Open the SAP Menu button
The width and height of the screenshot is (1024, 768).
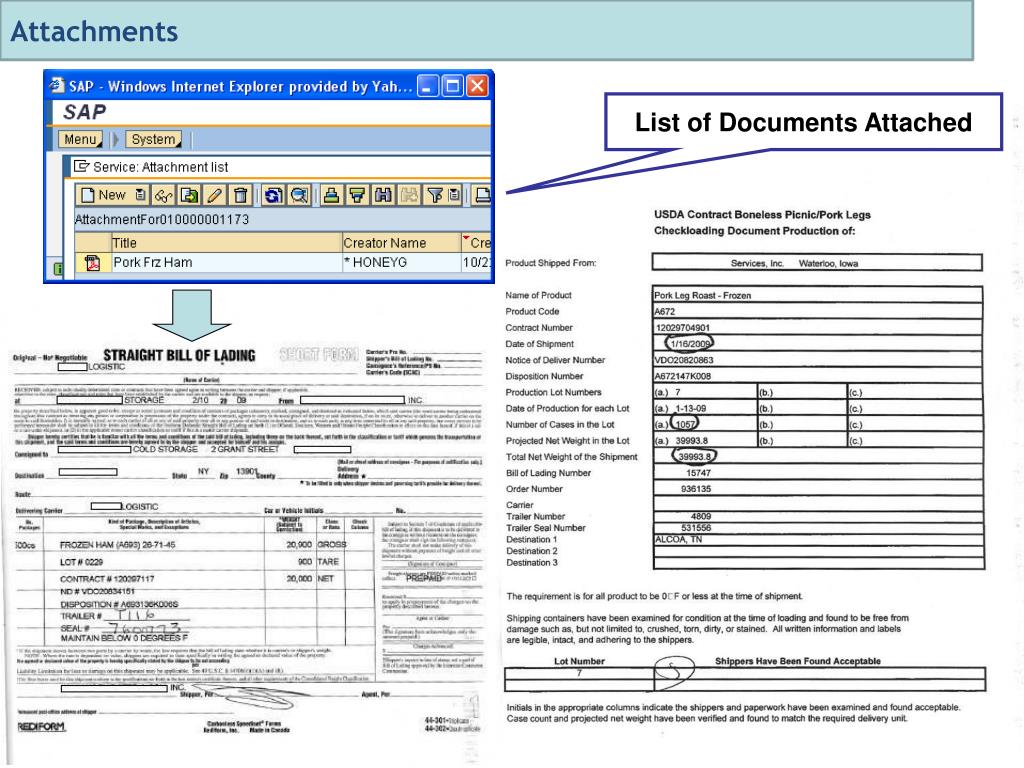[81, 139]
